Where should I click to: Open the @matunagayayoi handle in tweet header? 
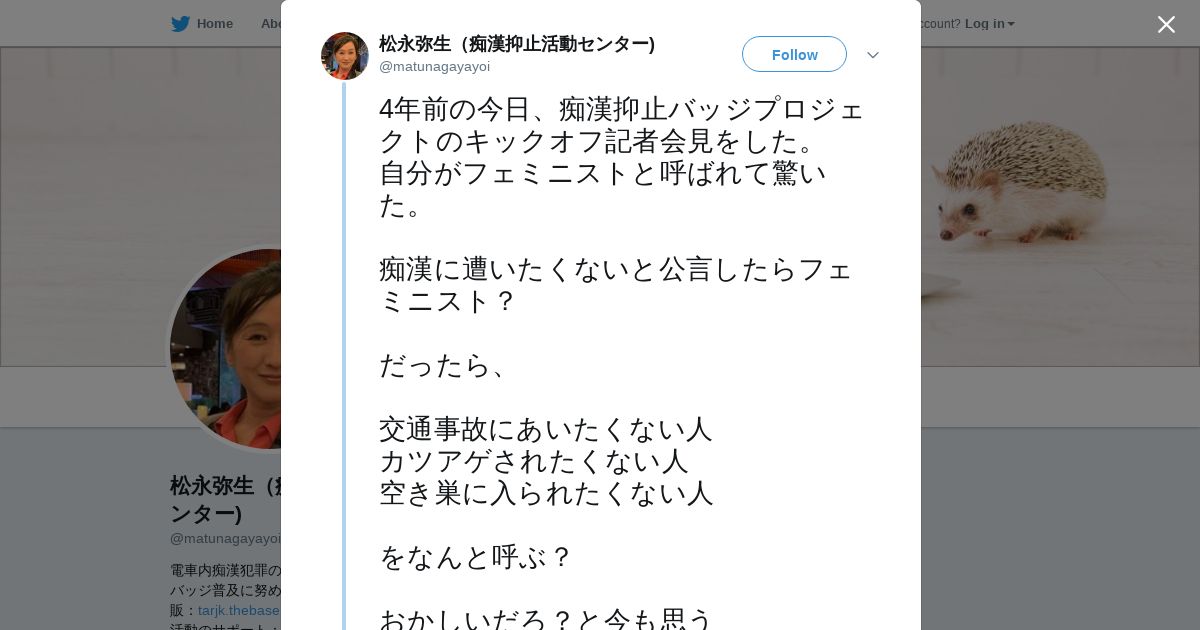point(434,67)
